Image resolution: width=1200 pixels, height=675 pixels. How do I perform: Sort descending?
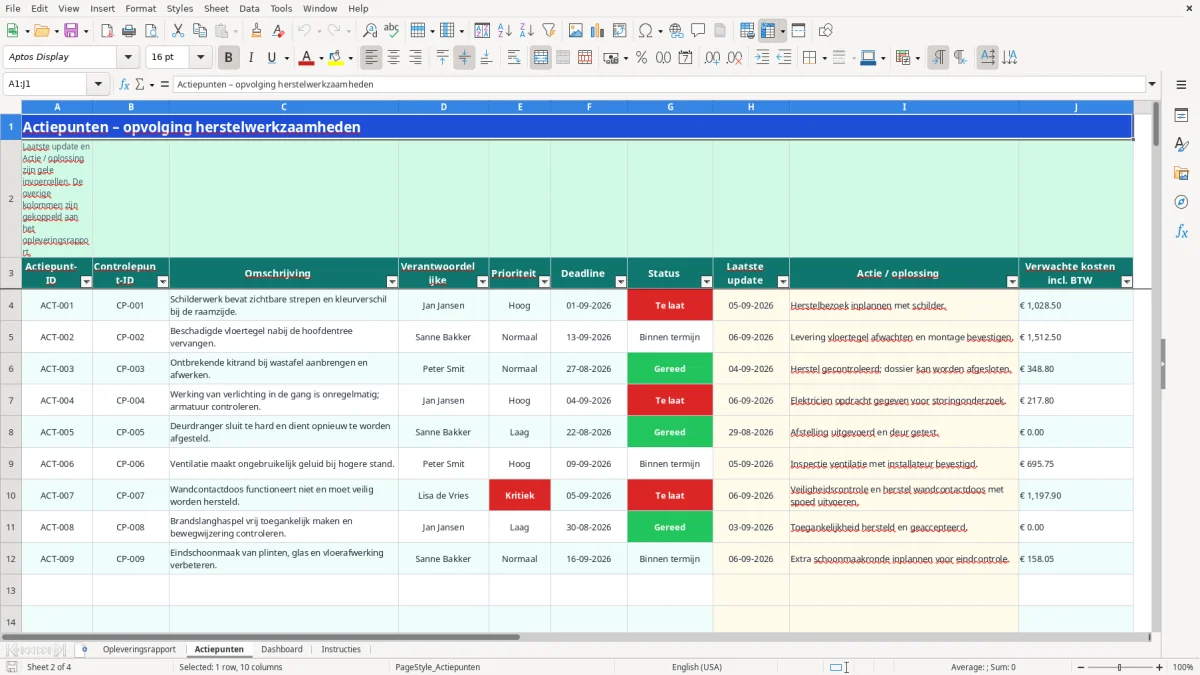(526, 31)
